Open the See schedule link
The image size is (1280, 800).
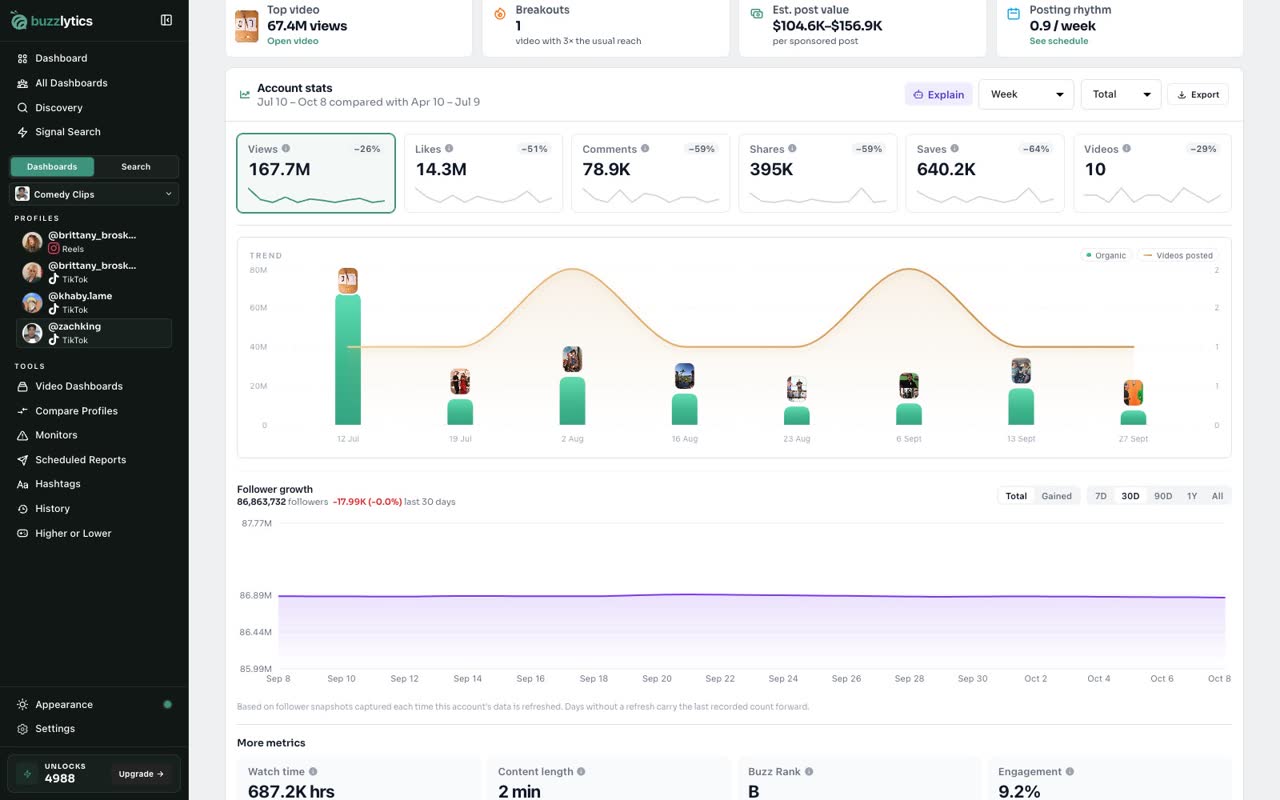pos(1059,41)
